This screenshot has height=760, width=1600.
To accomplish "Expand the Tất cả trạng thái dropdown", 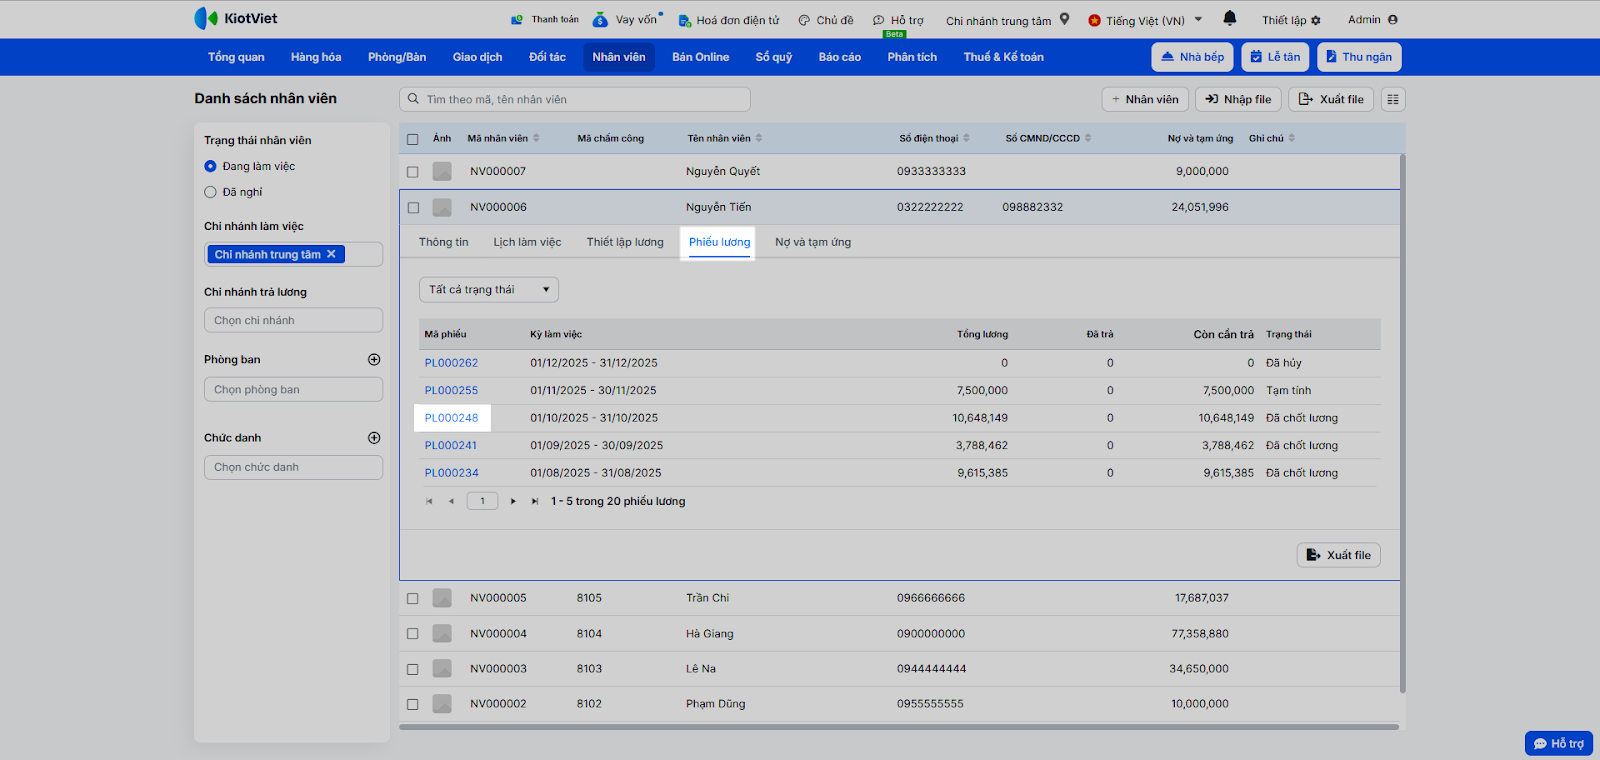I will click(x=488, y=290).
